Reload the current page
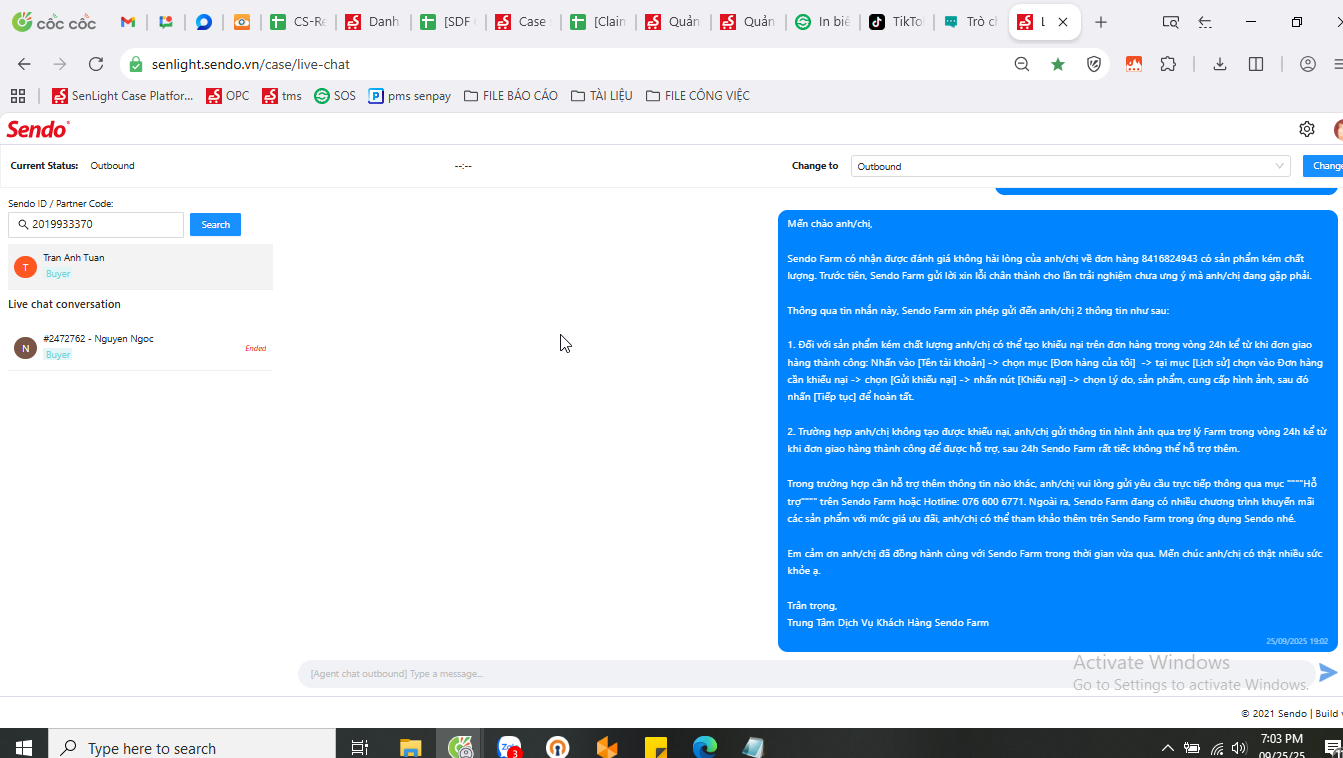Image resolution: width=1343 pixels, height=758 pixels. click(96, 64)
